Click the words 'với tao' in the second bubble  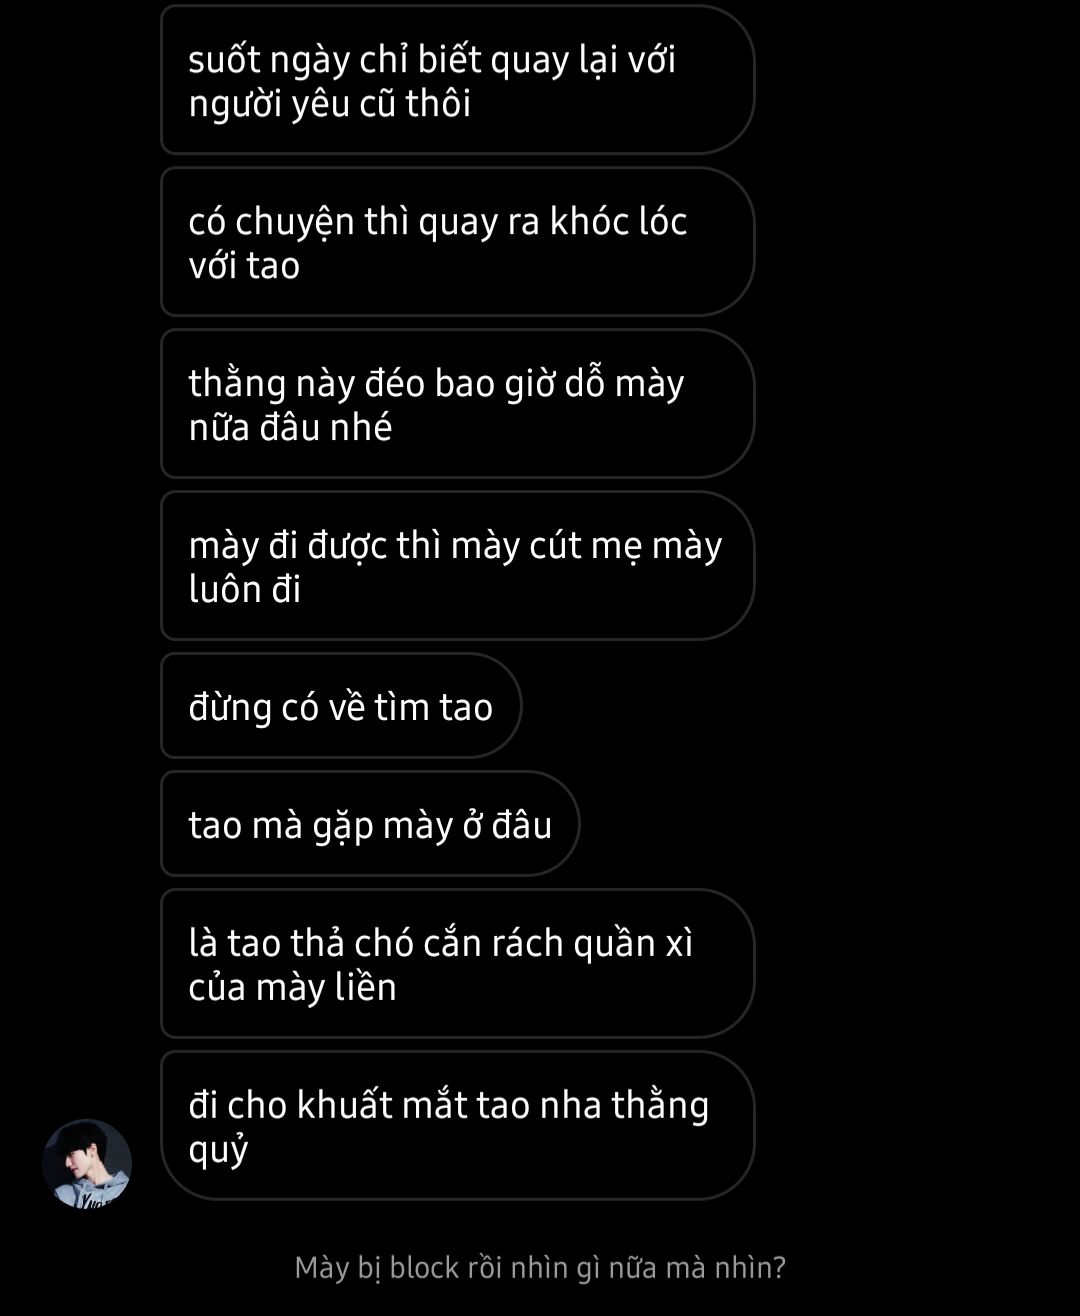(244, 265)
